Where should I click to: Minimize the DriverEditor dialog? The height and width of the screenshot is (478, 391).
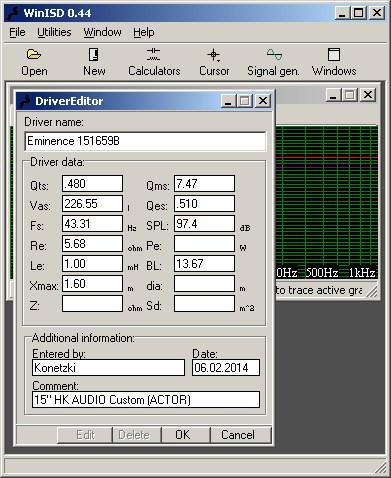(228, 101)
